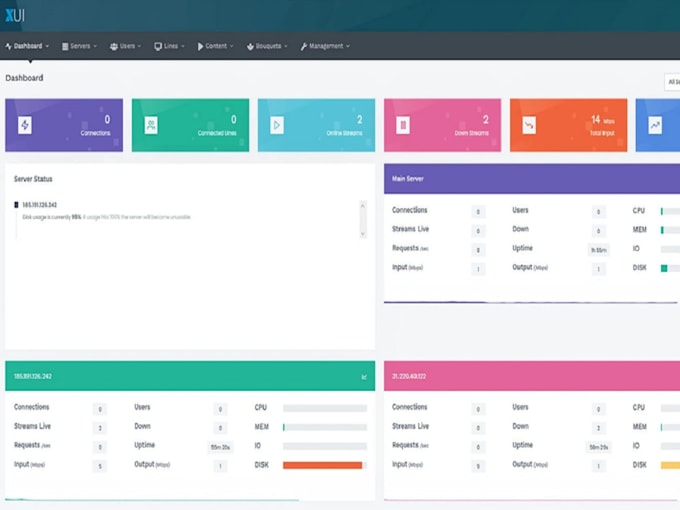Click Main Server Connections value badge
Viewport: 680px width, 510px height.
[478, 212]
